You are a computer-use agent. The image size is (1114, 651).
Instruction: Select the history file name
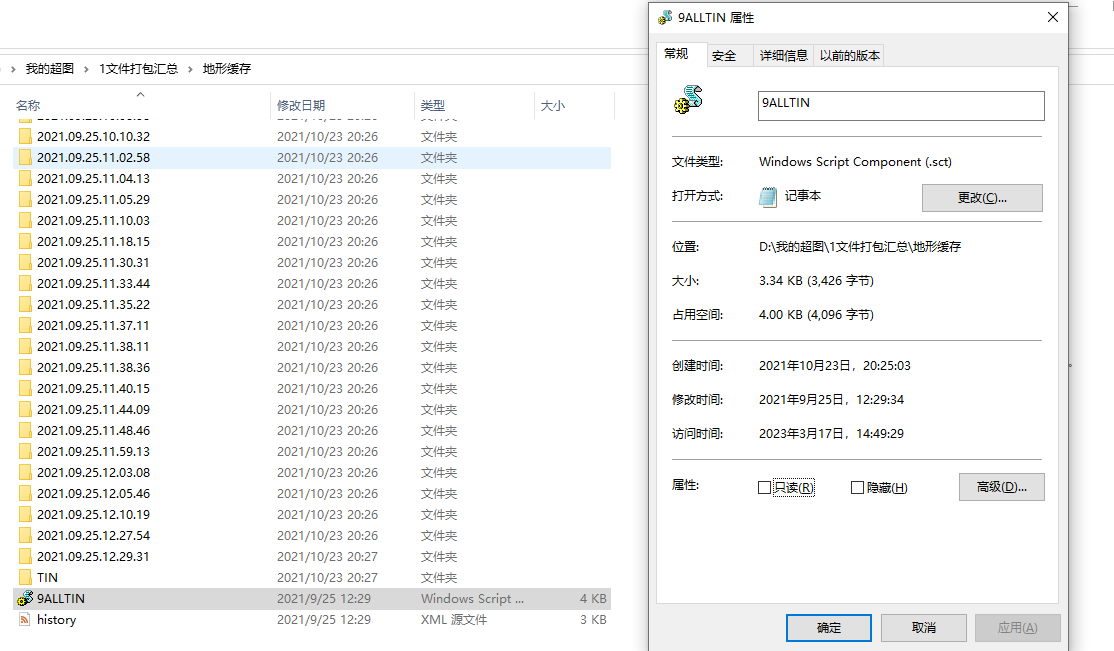click(56, 620)
